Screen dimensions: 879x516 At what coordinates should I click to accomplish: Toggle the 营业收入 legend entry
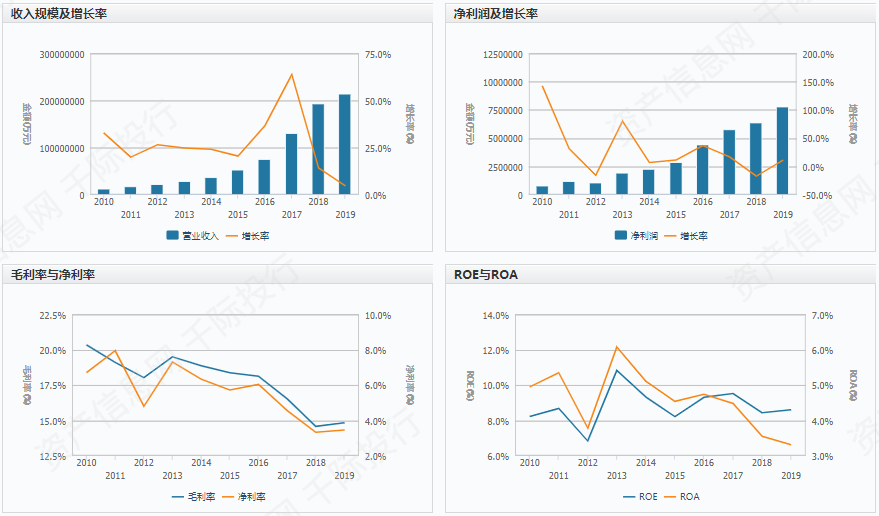click(200, 236)
